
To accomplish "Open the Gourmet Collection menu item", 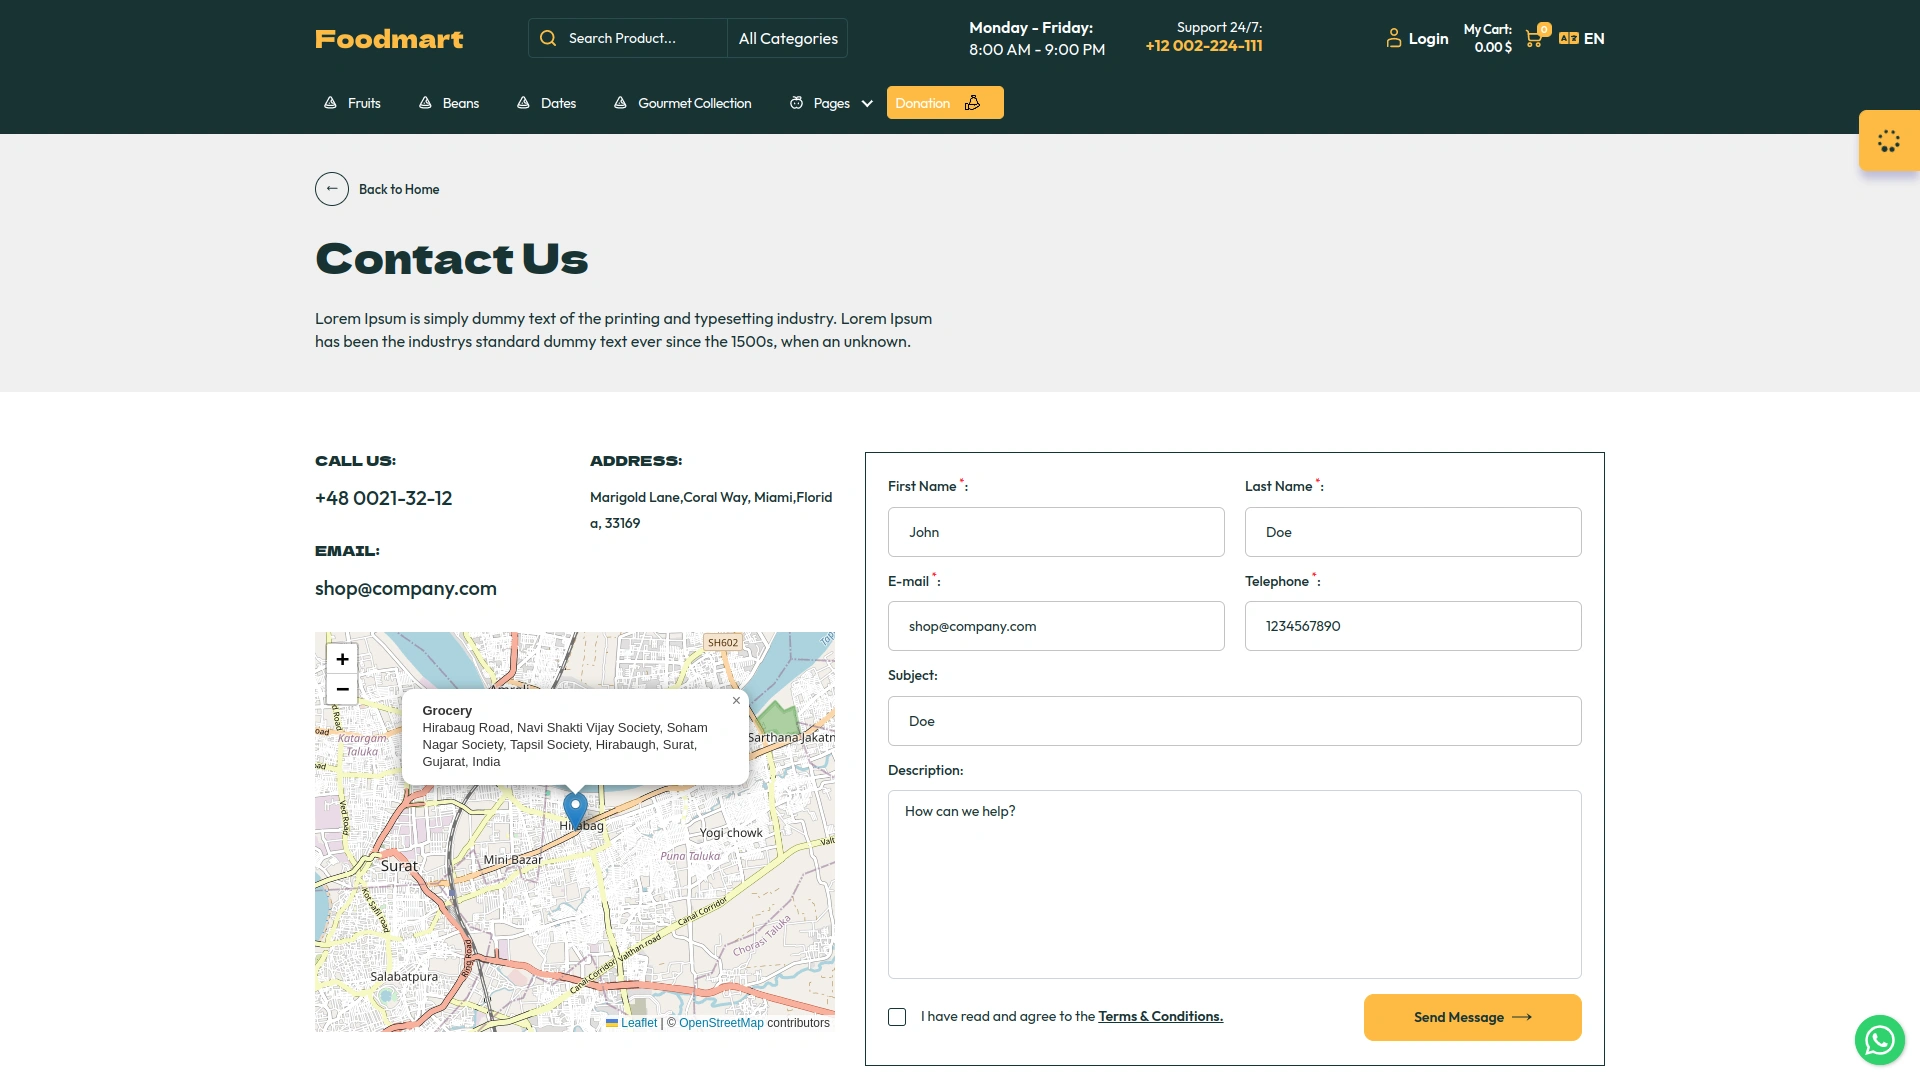I will coord(694,103).
